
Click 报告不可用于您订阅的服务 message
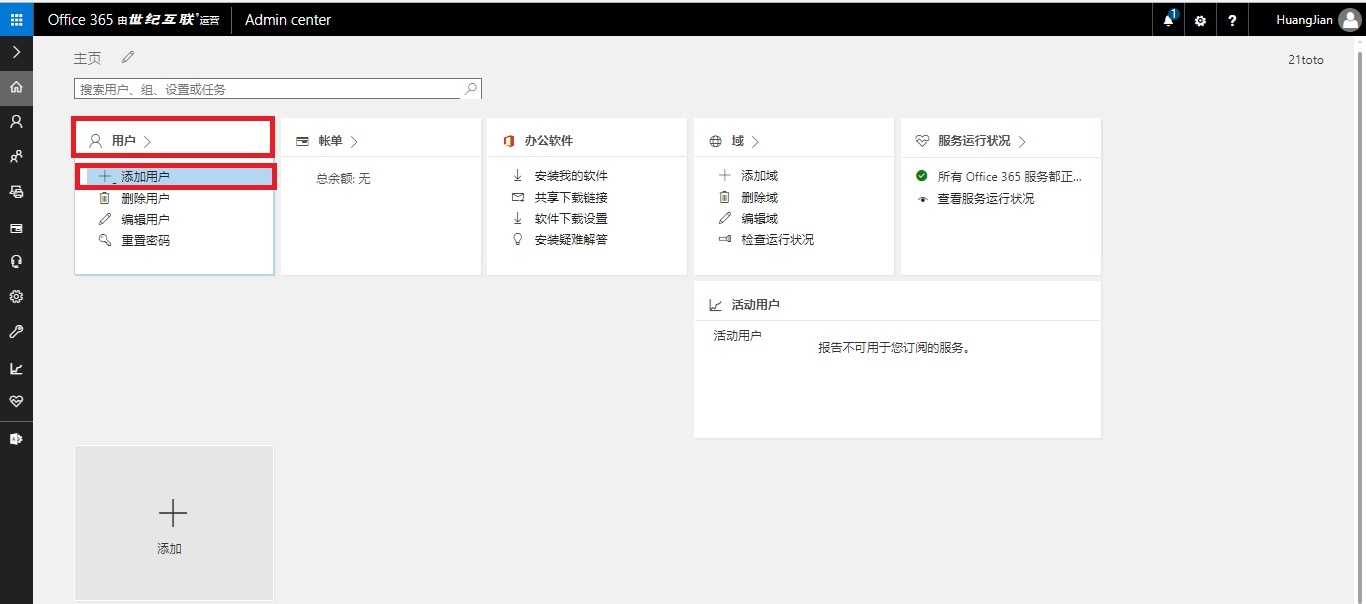pyautogui.click(x=895, y=348)
